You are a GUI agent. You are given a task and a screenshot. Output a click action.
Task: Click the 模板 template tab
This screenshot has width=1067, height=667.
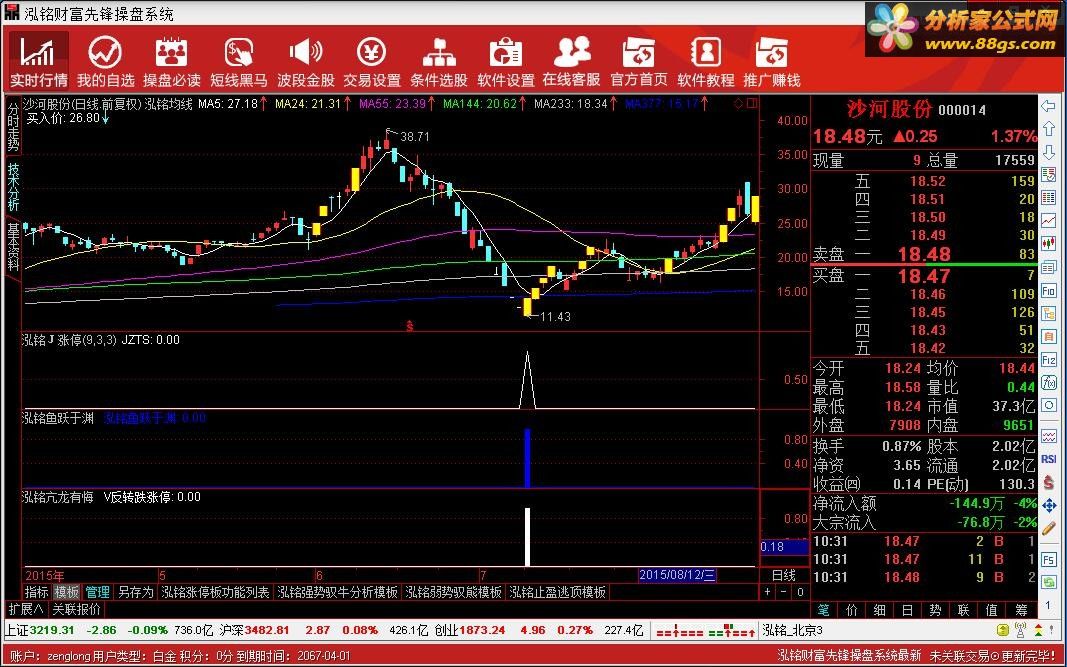[67, 592]
